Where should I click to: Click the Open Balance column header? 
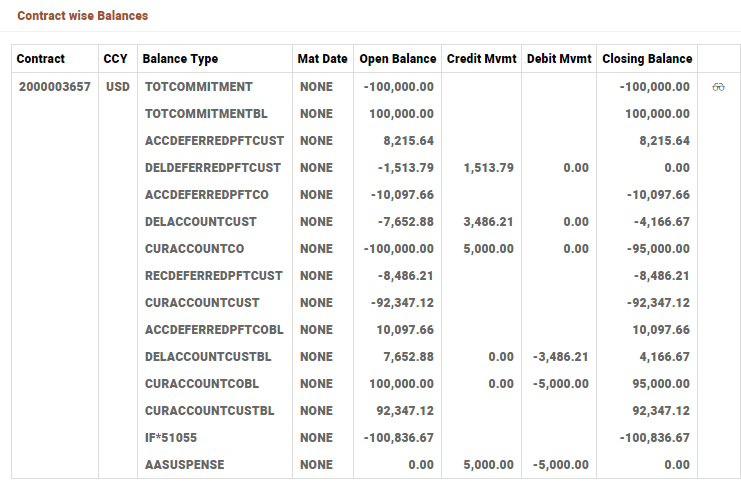[x=398, y=59]
